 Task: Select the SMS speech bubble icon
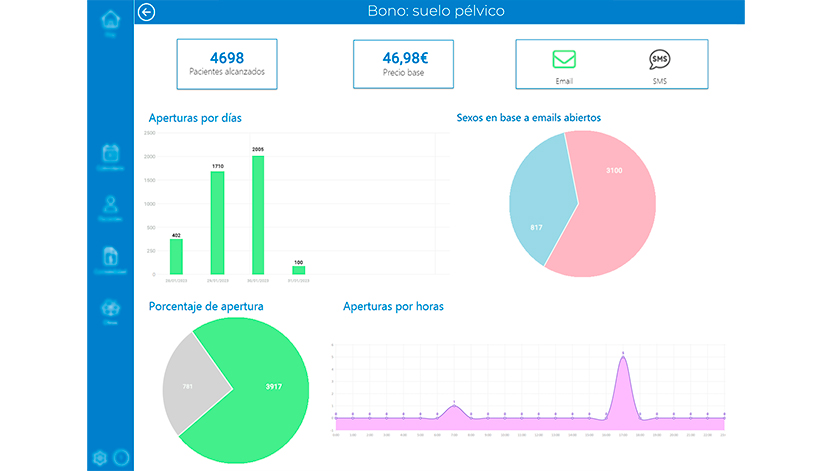coord(659,59)
